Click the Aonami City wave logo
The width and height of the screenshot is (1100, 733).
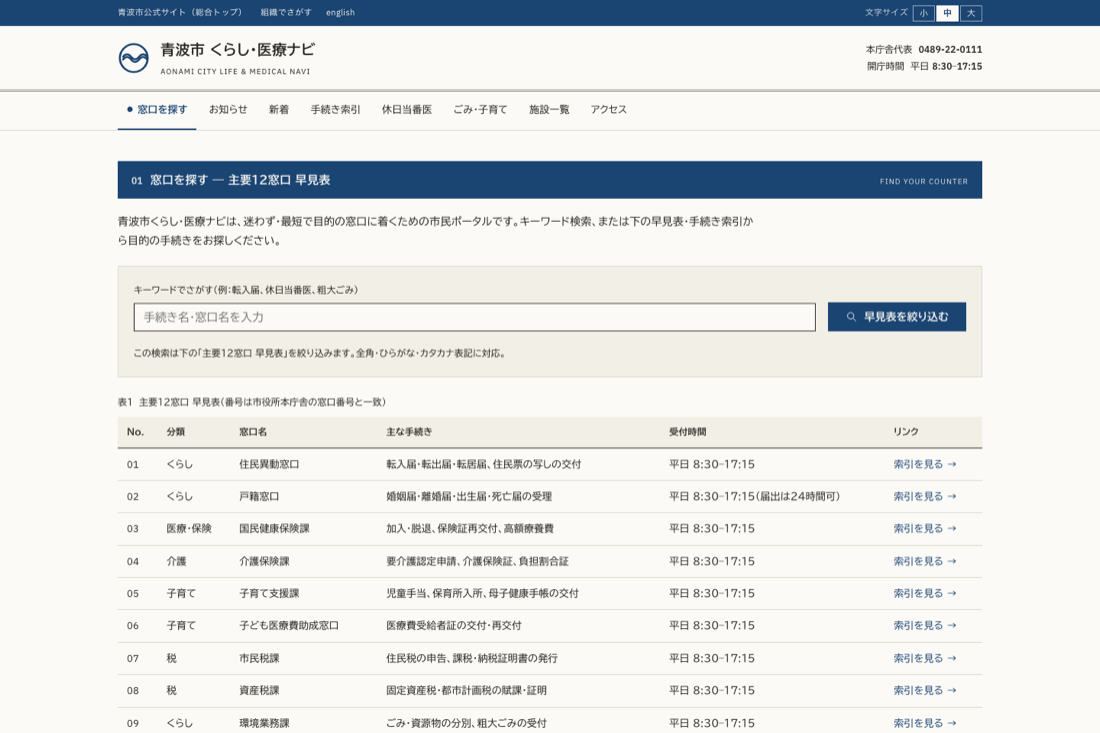coord(133,58)
